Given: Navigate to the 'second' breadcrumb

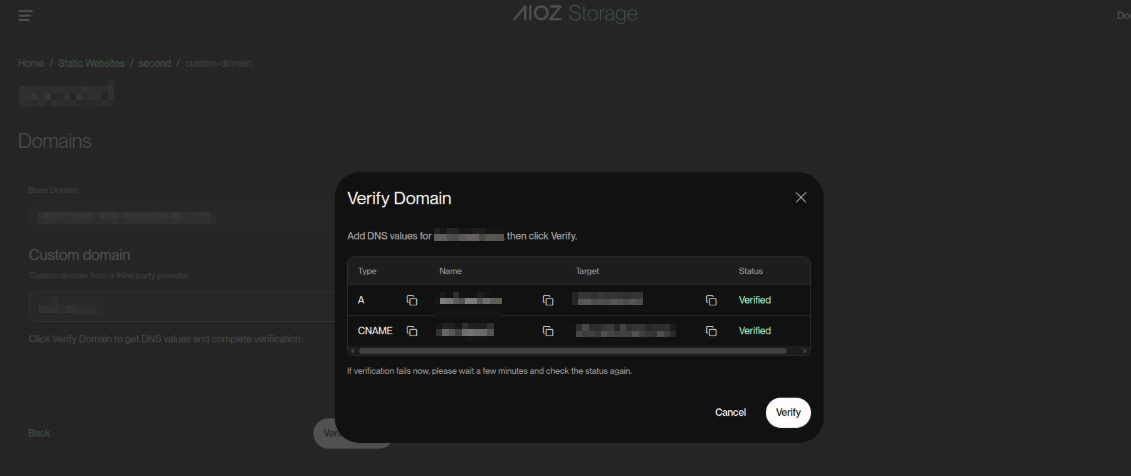Looking at the screenshot, I should pyautogui.click(x=155, y=63).
